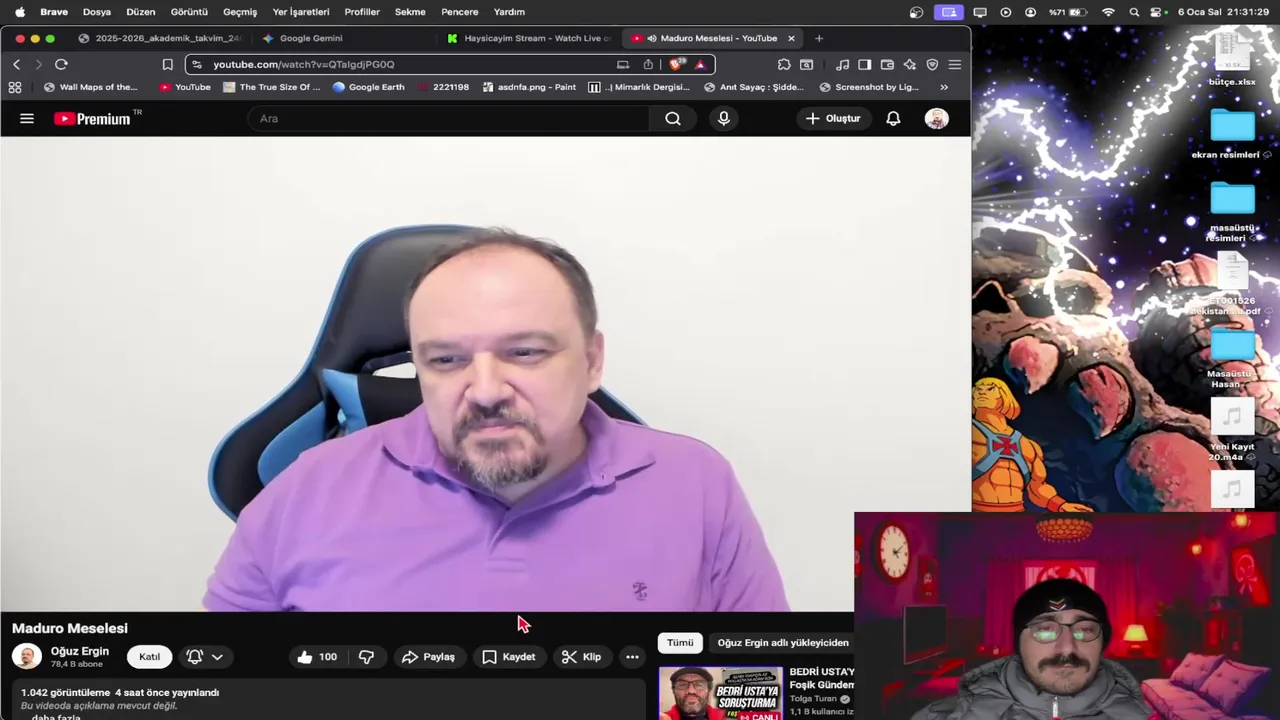Open the Wall Maps bookmark
This screenshot has height=720, width=1280.
coord(90,87)
